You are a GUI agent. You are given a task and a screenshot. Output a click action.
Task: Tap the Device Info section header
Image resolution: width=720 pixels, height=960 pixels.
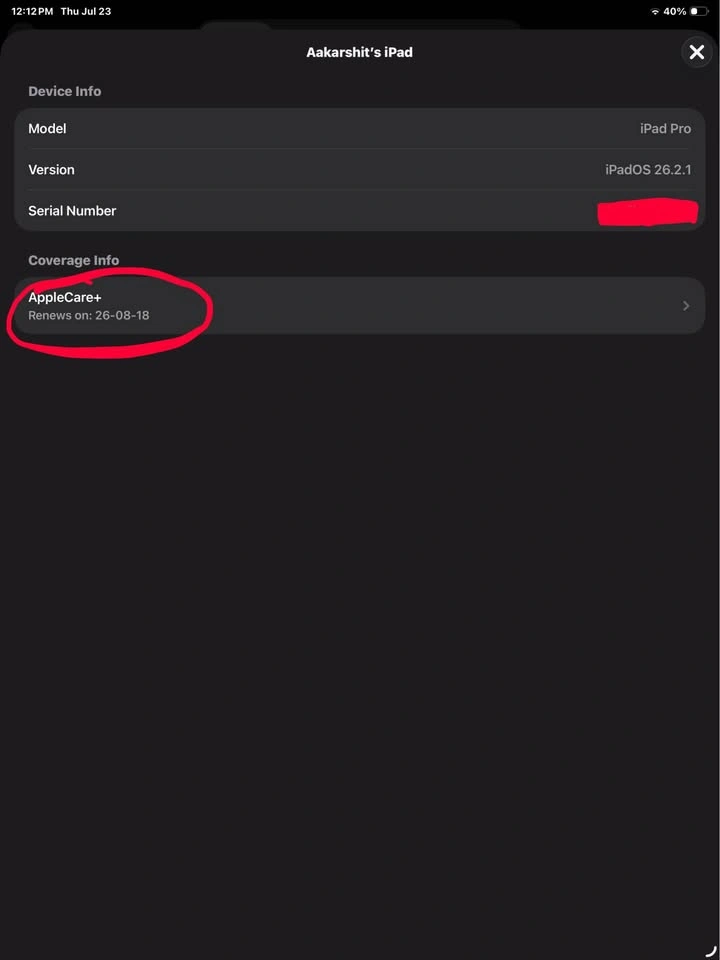pos(65,91)
